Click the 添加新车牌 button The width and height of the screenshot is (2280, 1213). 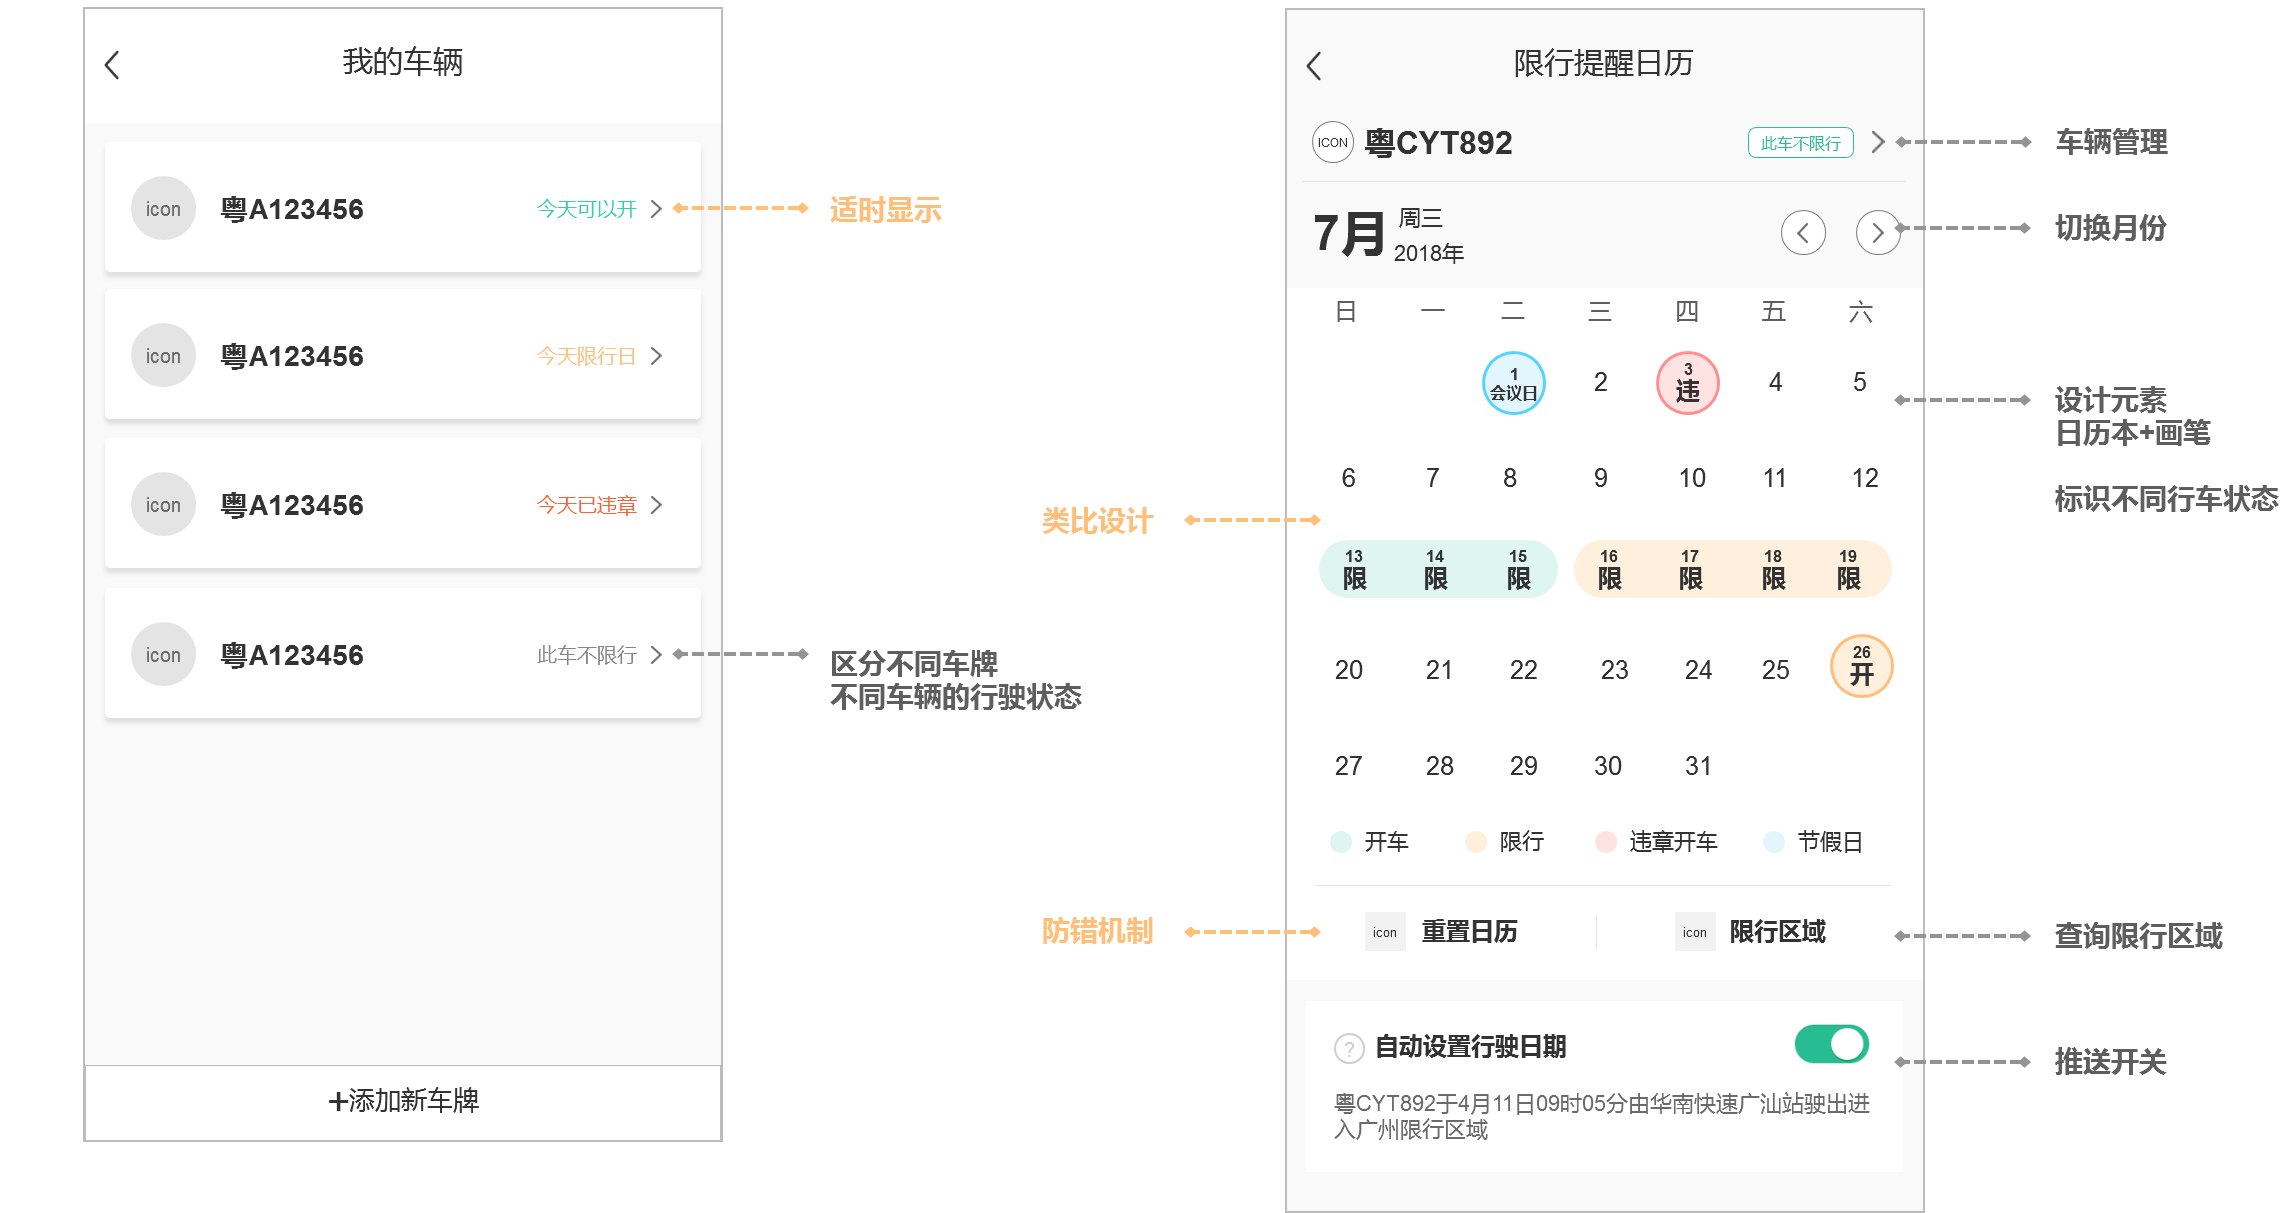click(403, 1101)
